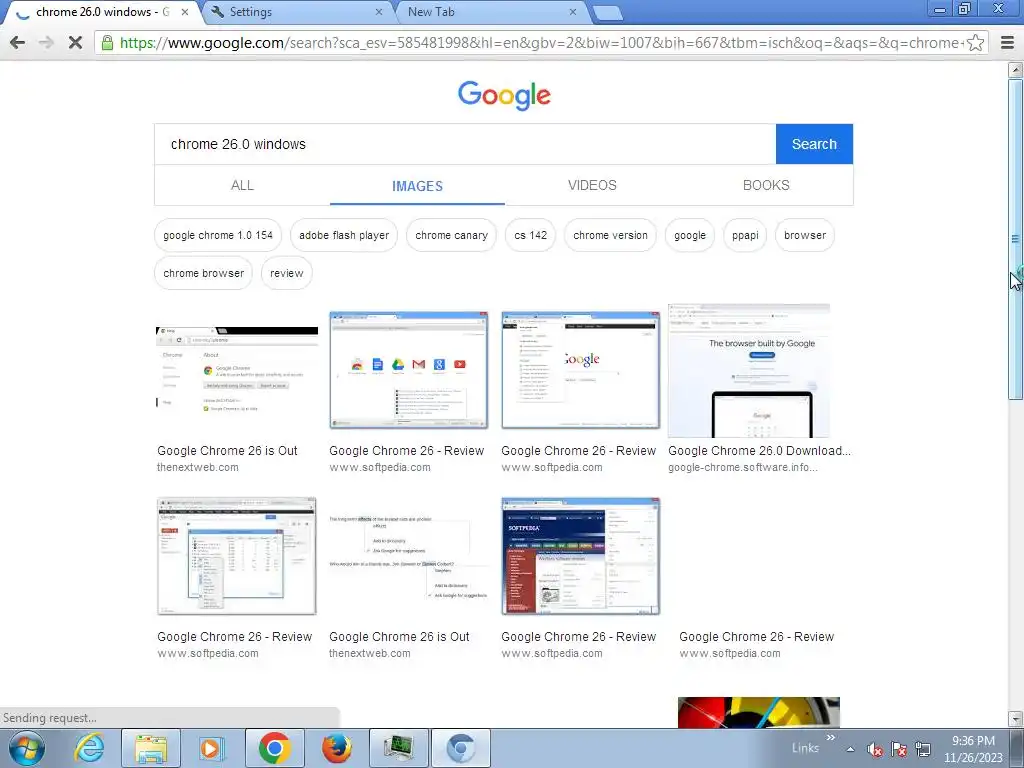1024x768 pixels.
Task: Click the muted volume tray icon
Action: (874, 750)
